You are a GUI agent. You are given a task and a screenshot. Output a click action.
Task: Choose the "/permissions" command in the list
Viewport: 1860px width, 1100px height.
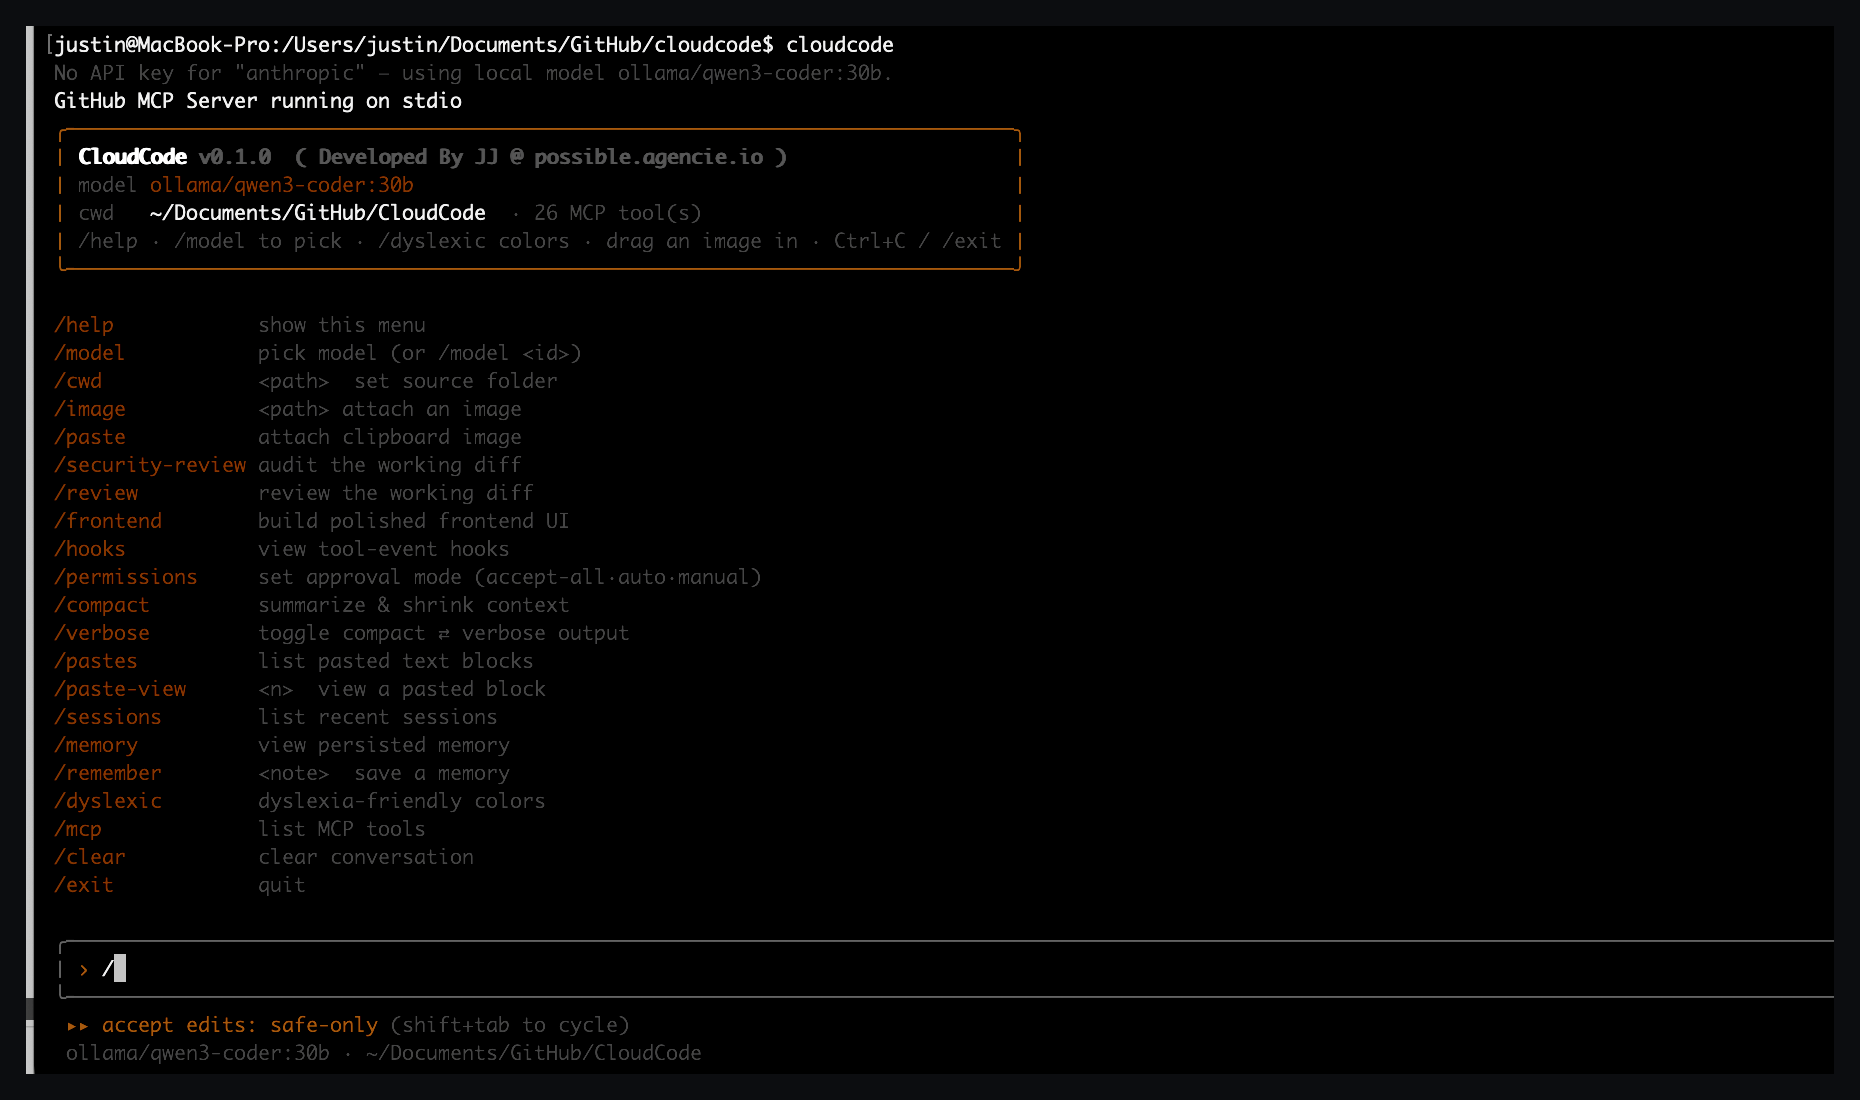(x=126, y=577)
